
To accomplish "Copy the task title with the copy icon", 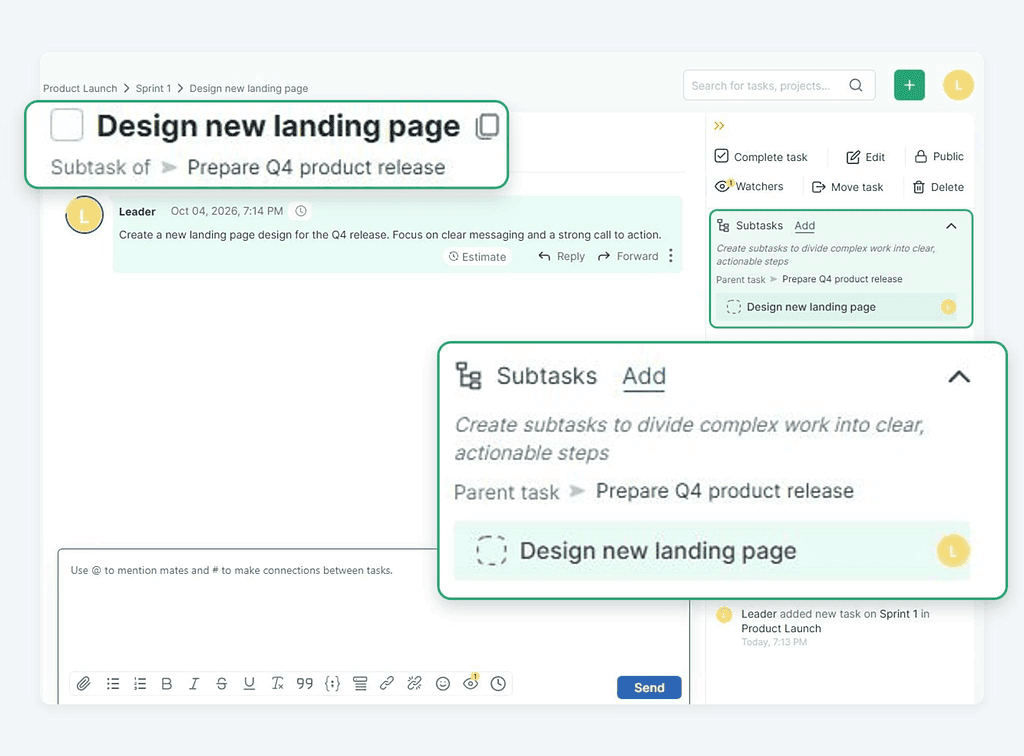I will [487, 126].
